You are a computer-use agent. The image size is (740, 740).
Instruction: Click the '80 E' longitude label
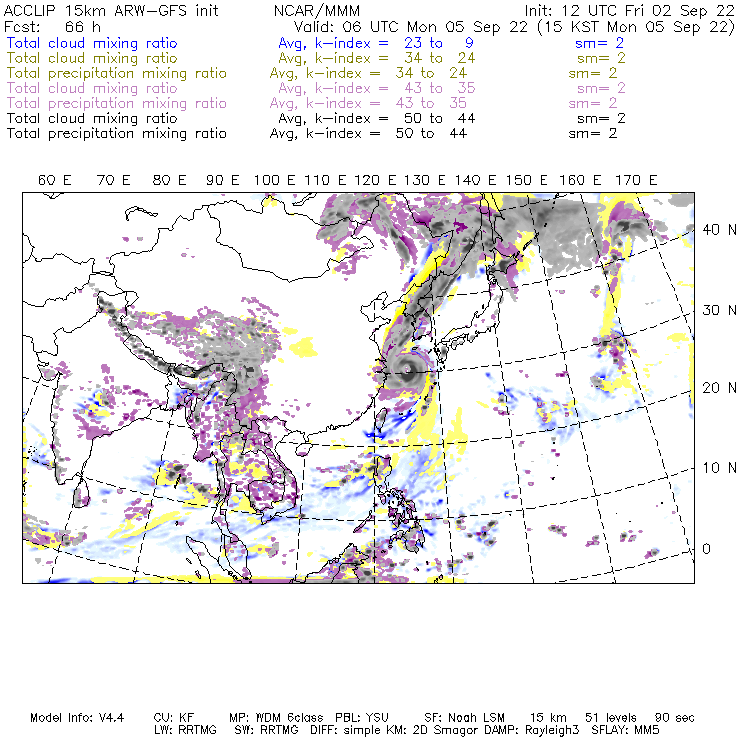point(169,180)
